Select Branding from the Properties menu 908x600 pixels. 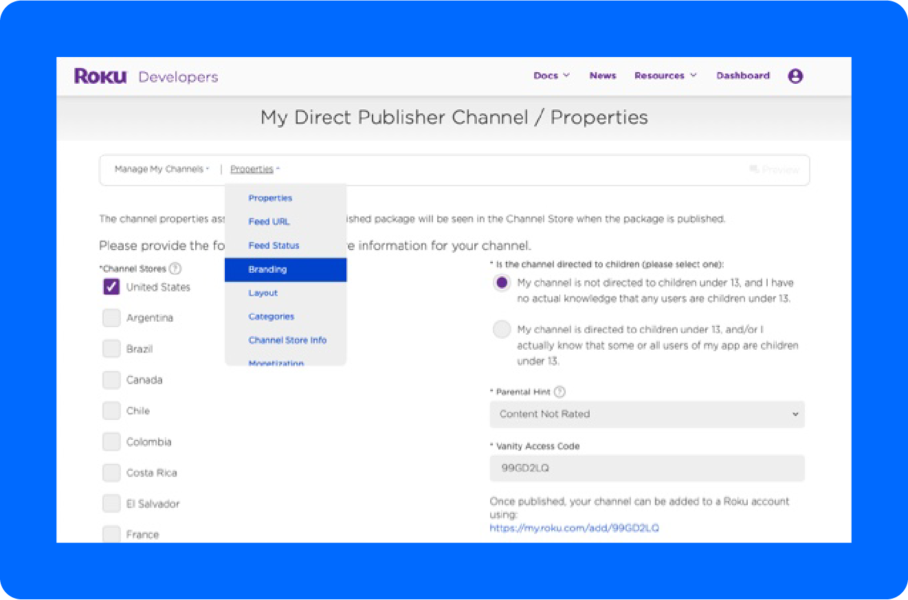point(268,269)
